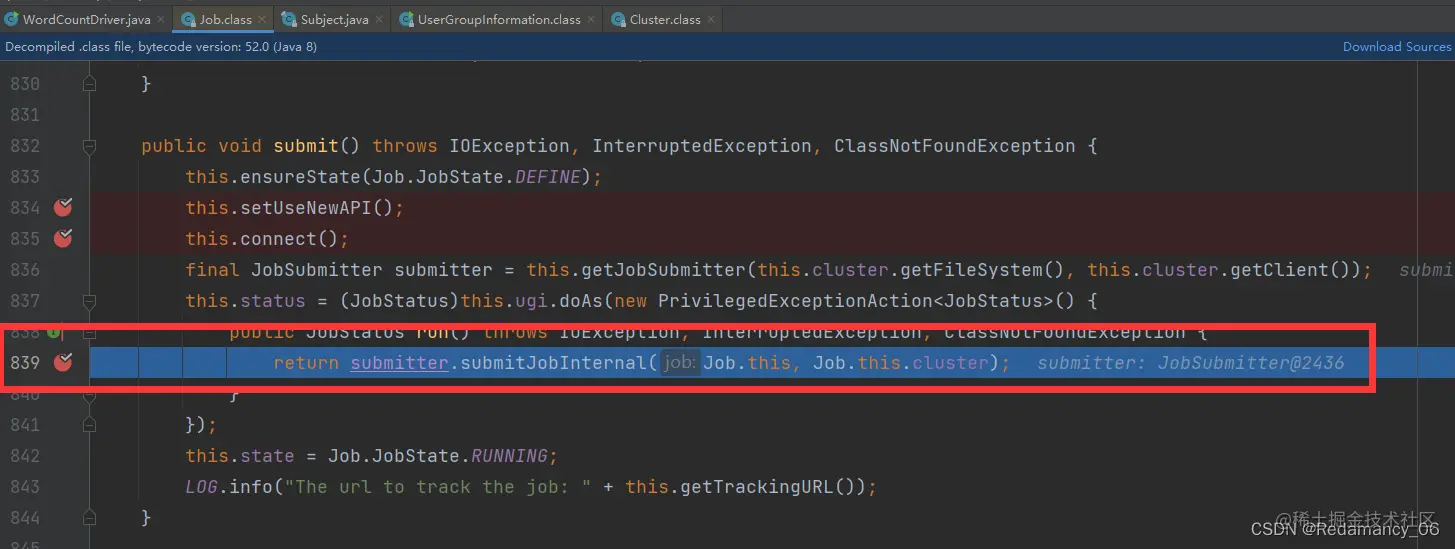Click the underlined submitter variable on line 839

click(x=399, y=363)
